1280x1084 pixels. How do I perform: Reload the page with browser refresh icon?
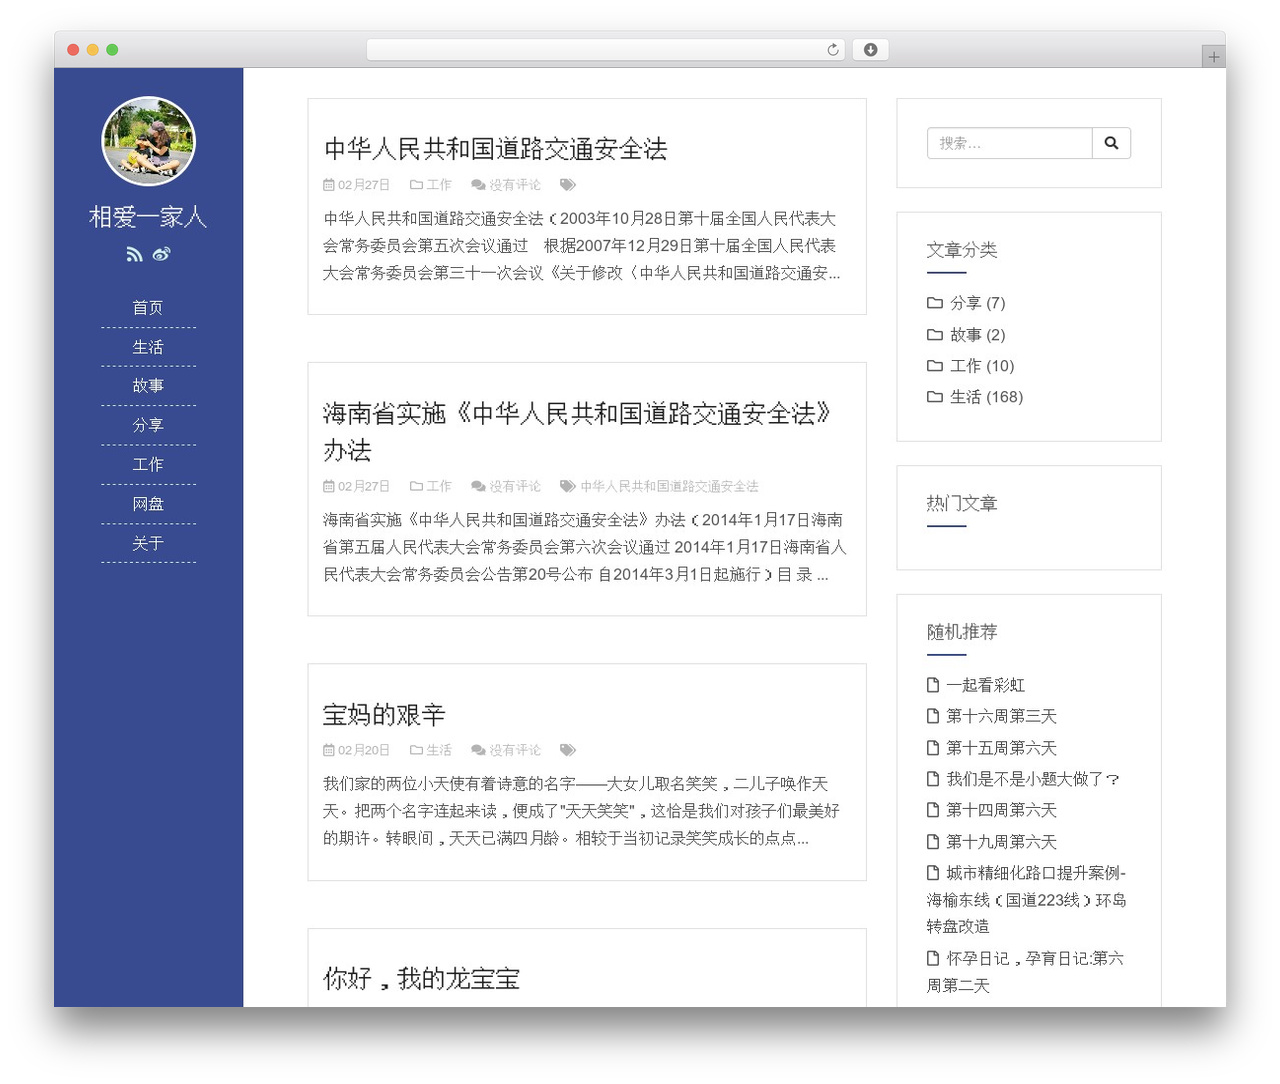[x=832, y=50]
